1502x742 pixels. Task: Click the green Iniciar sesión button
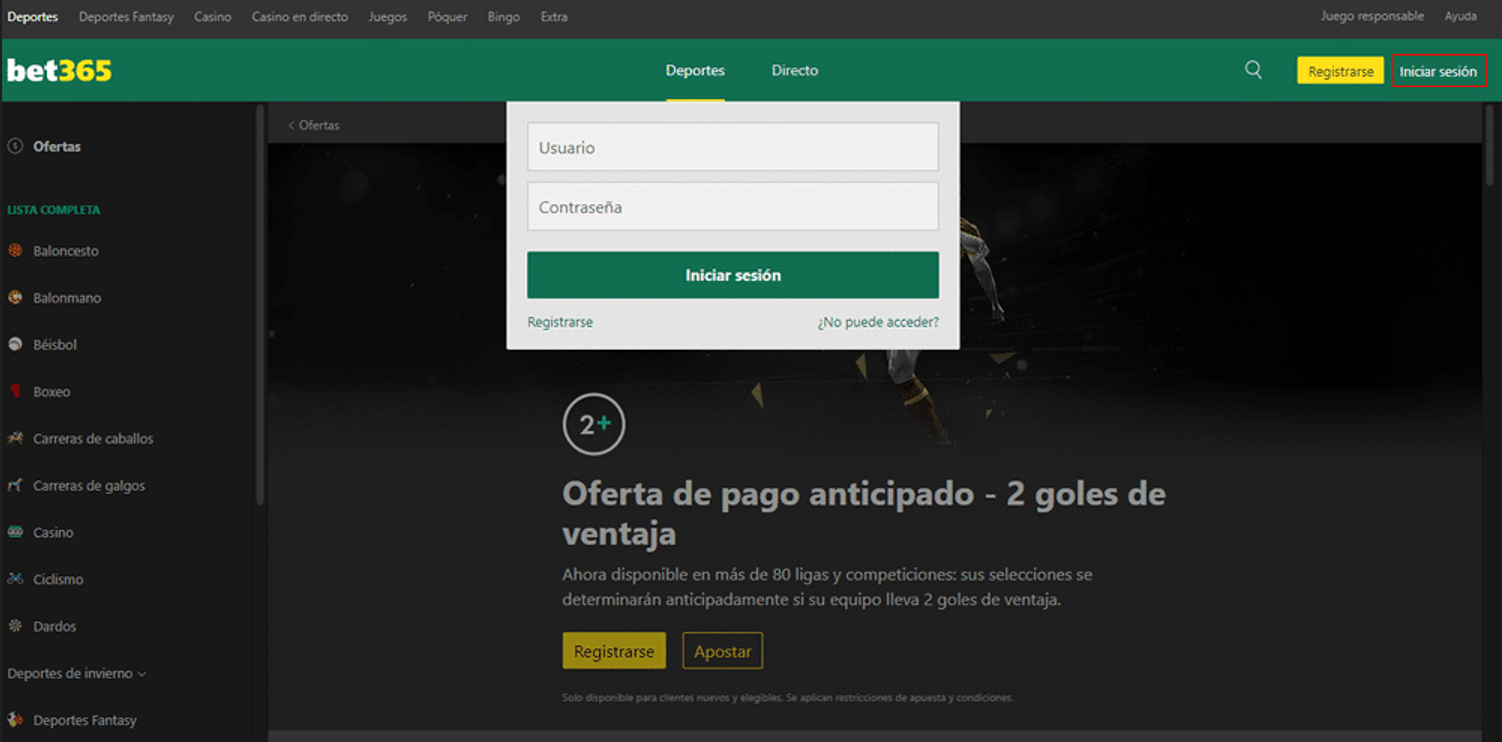pyautogui.click(x=733, y=275)
